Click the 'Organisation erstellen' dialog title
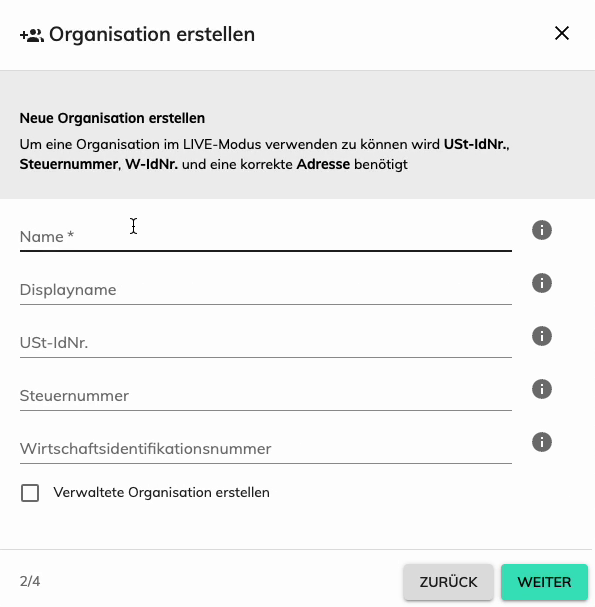 tap(152, 34)
